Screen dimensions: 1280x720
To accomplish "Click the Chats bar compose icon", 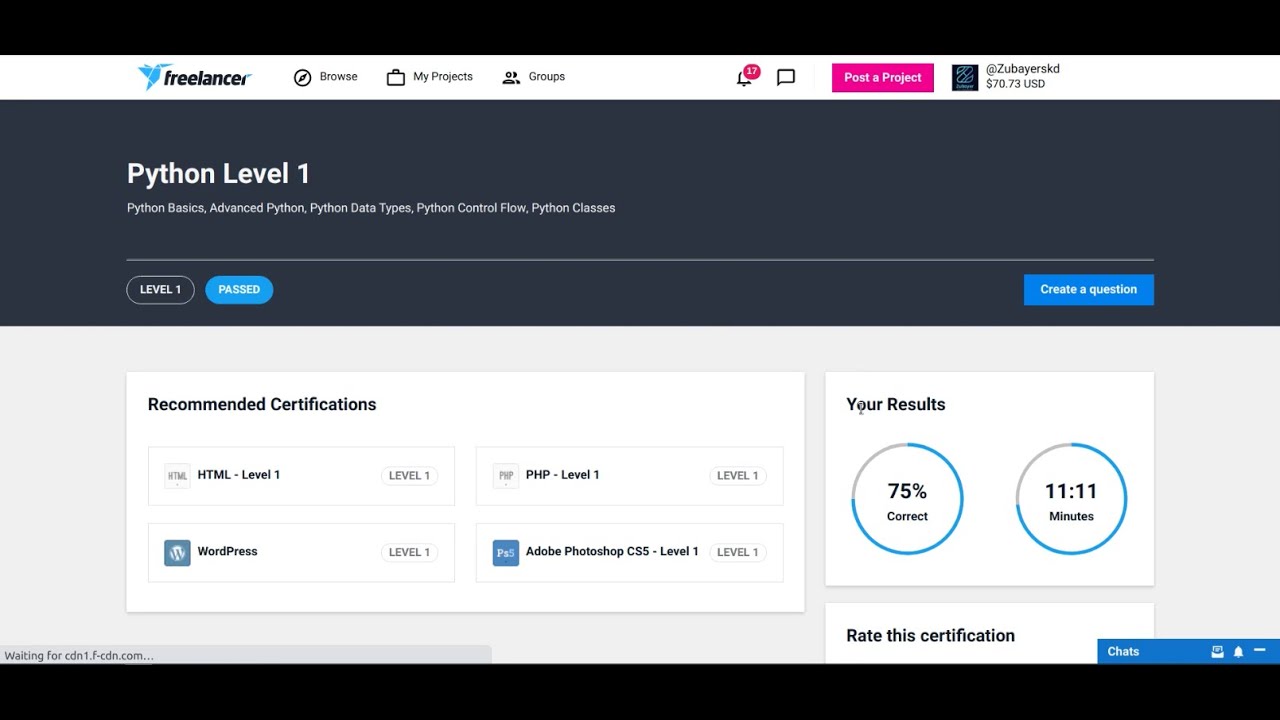I will (1217, 651).
